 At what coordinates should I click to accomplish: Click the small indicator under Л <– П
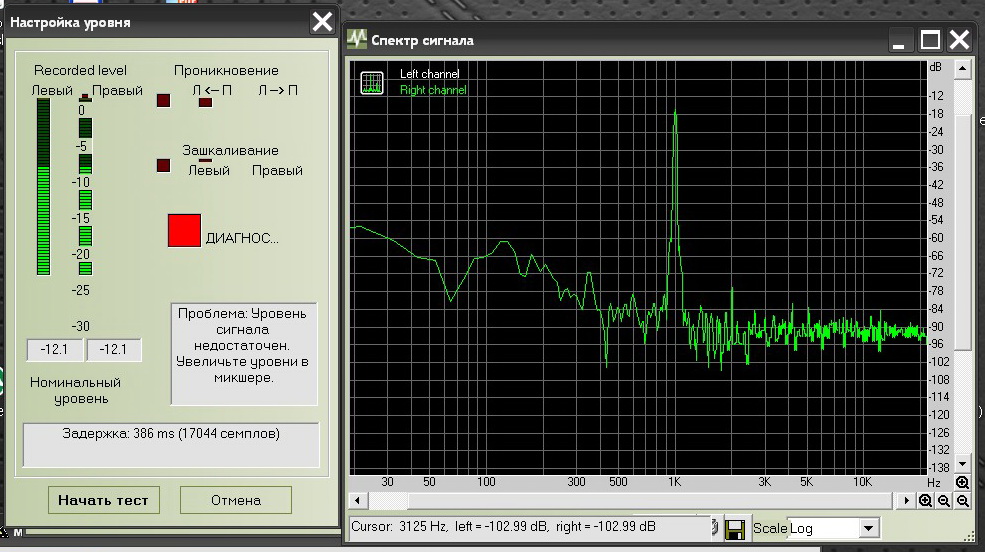[x=205, y=102]
